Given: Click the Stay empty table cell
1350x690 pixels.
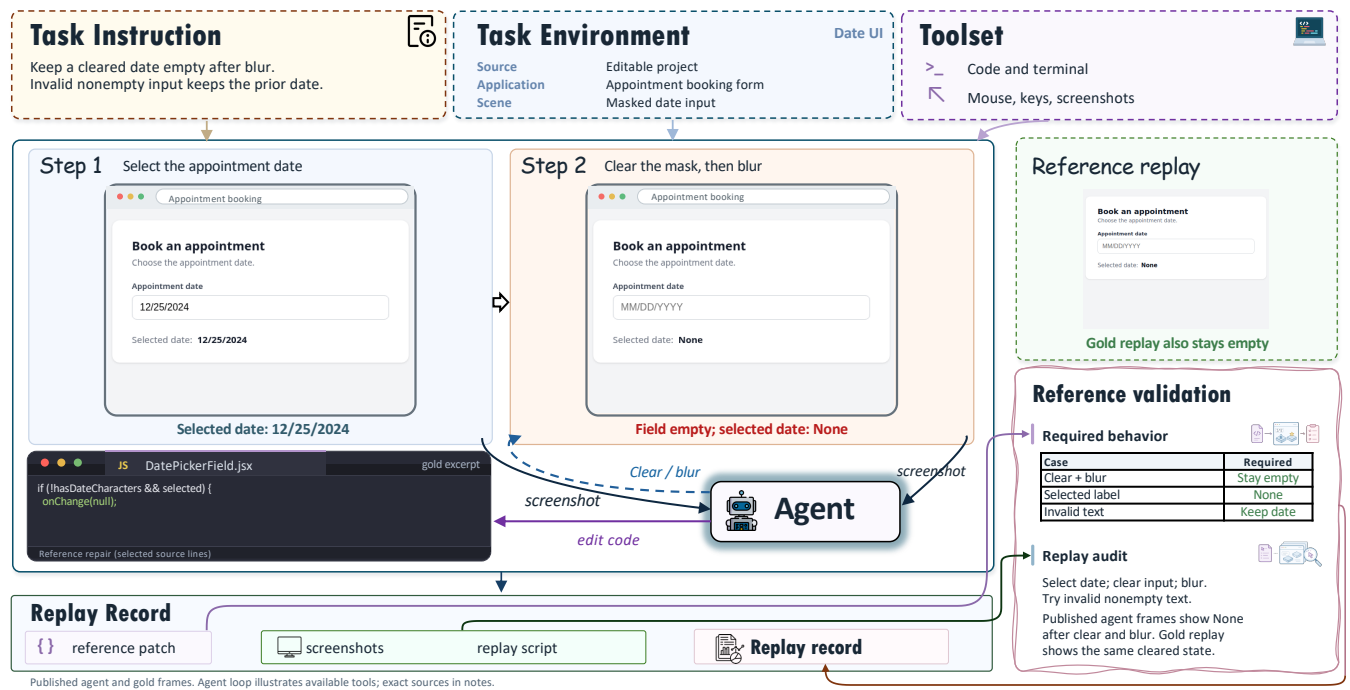Looking at the screenshot, I should (x=1268, y=478).
